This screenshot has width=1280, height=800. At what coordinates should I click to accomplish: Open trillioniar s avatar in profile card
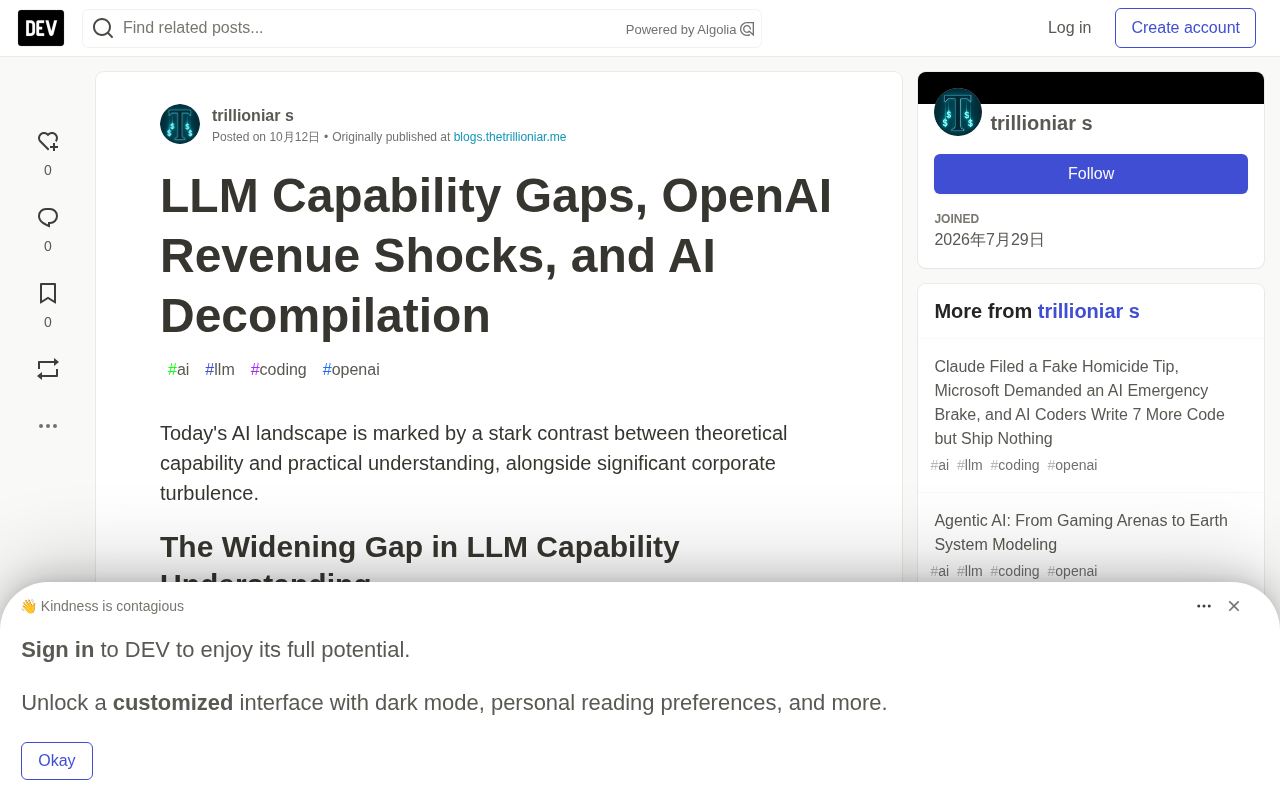click(958, 112)
